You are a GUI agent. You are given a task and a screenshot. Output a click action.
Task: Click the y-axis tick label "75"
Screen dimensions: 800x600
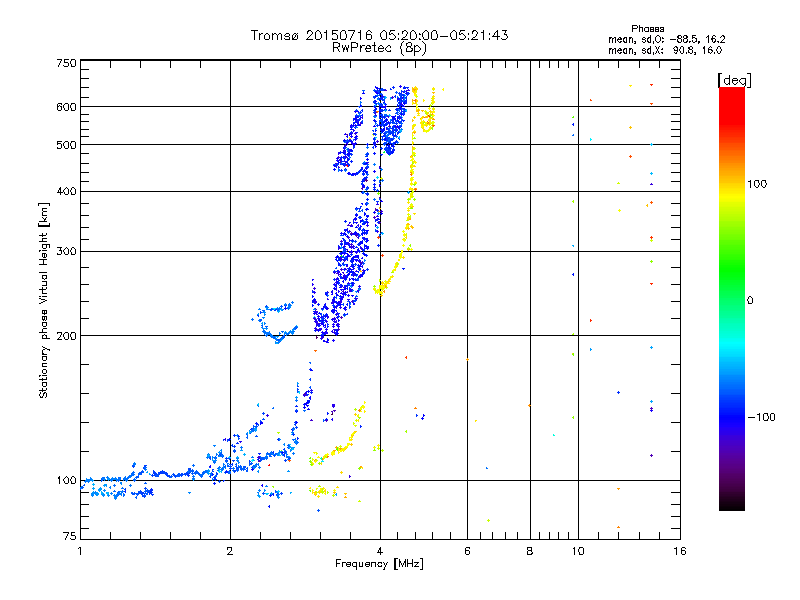point(70,536)
